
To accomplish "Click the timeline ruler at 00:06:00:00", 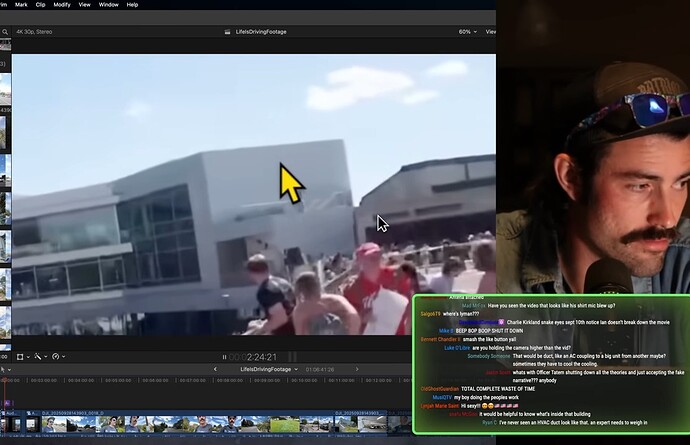I will pyautogui.click(x=152, y=380).
